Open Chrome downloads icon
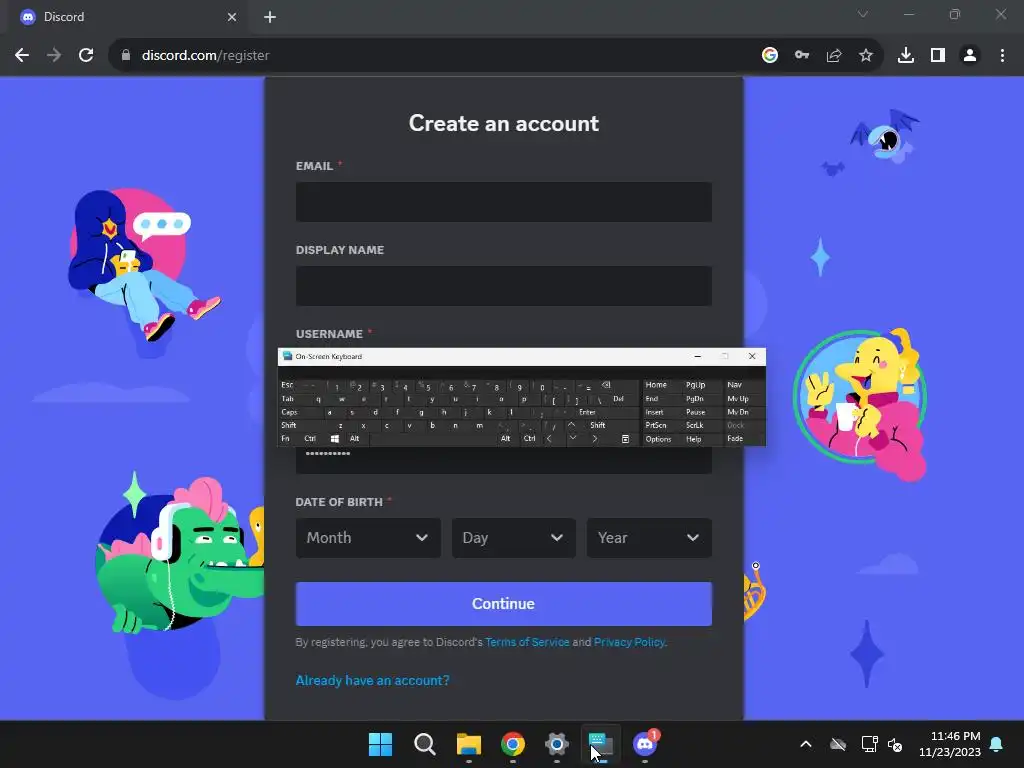 pos(906,56)
